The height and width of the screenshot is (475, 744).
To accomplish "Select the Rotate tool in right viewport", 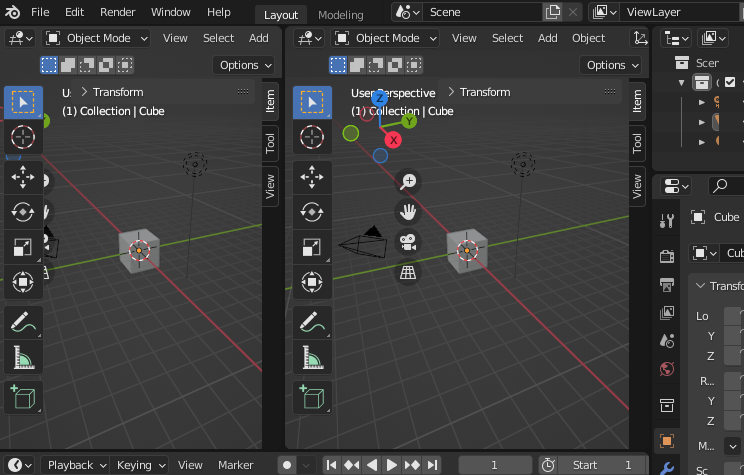I will pos(312,212).
